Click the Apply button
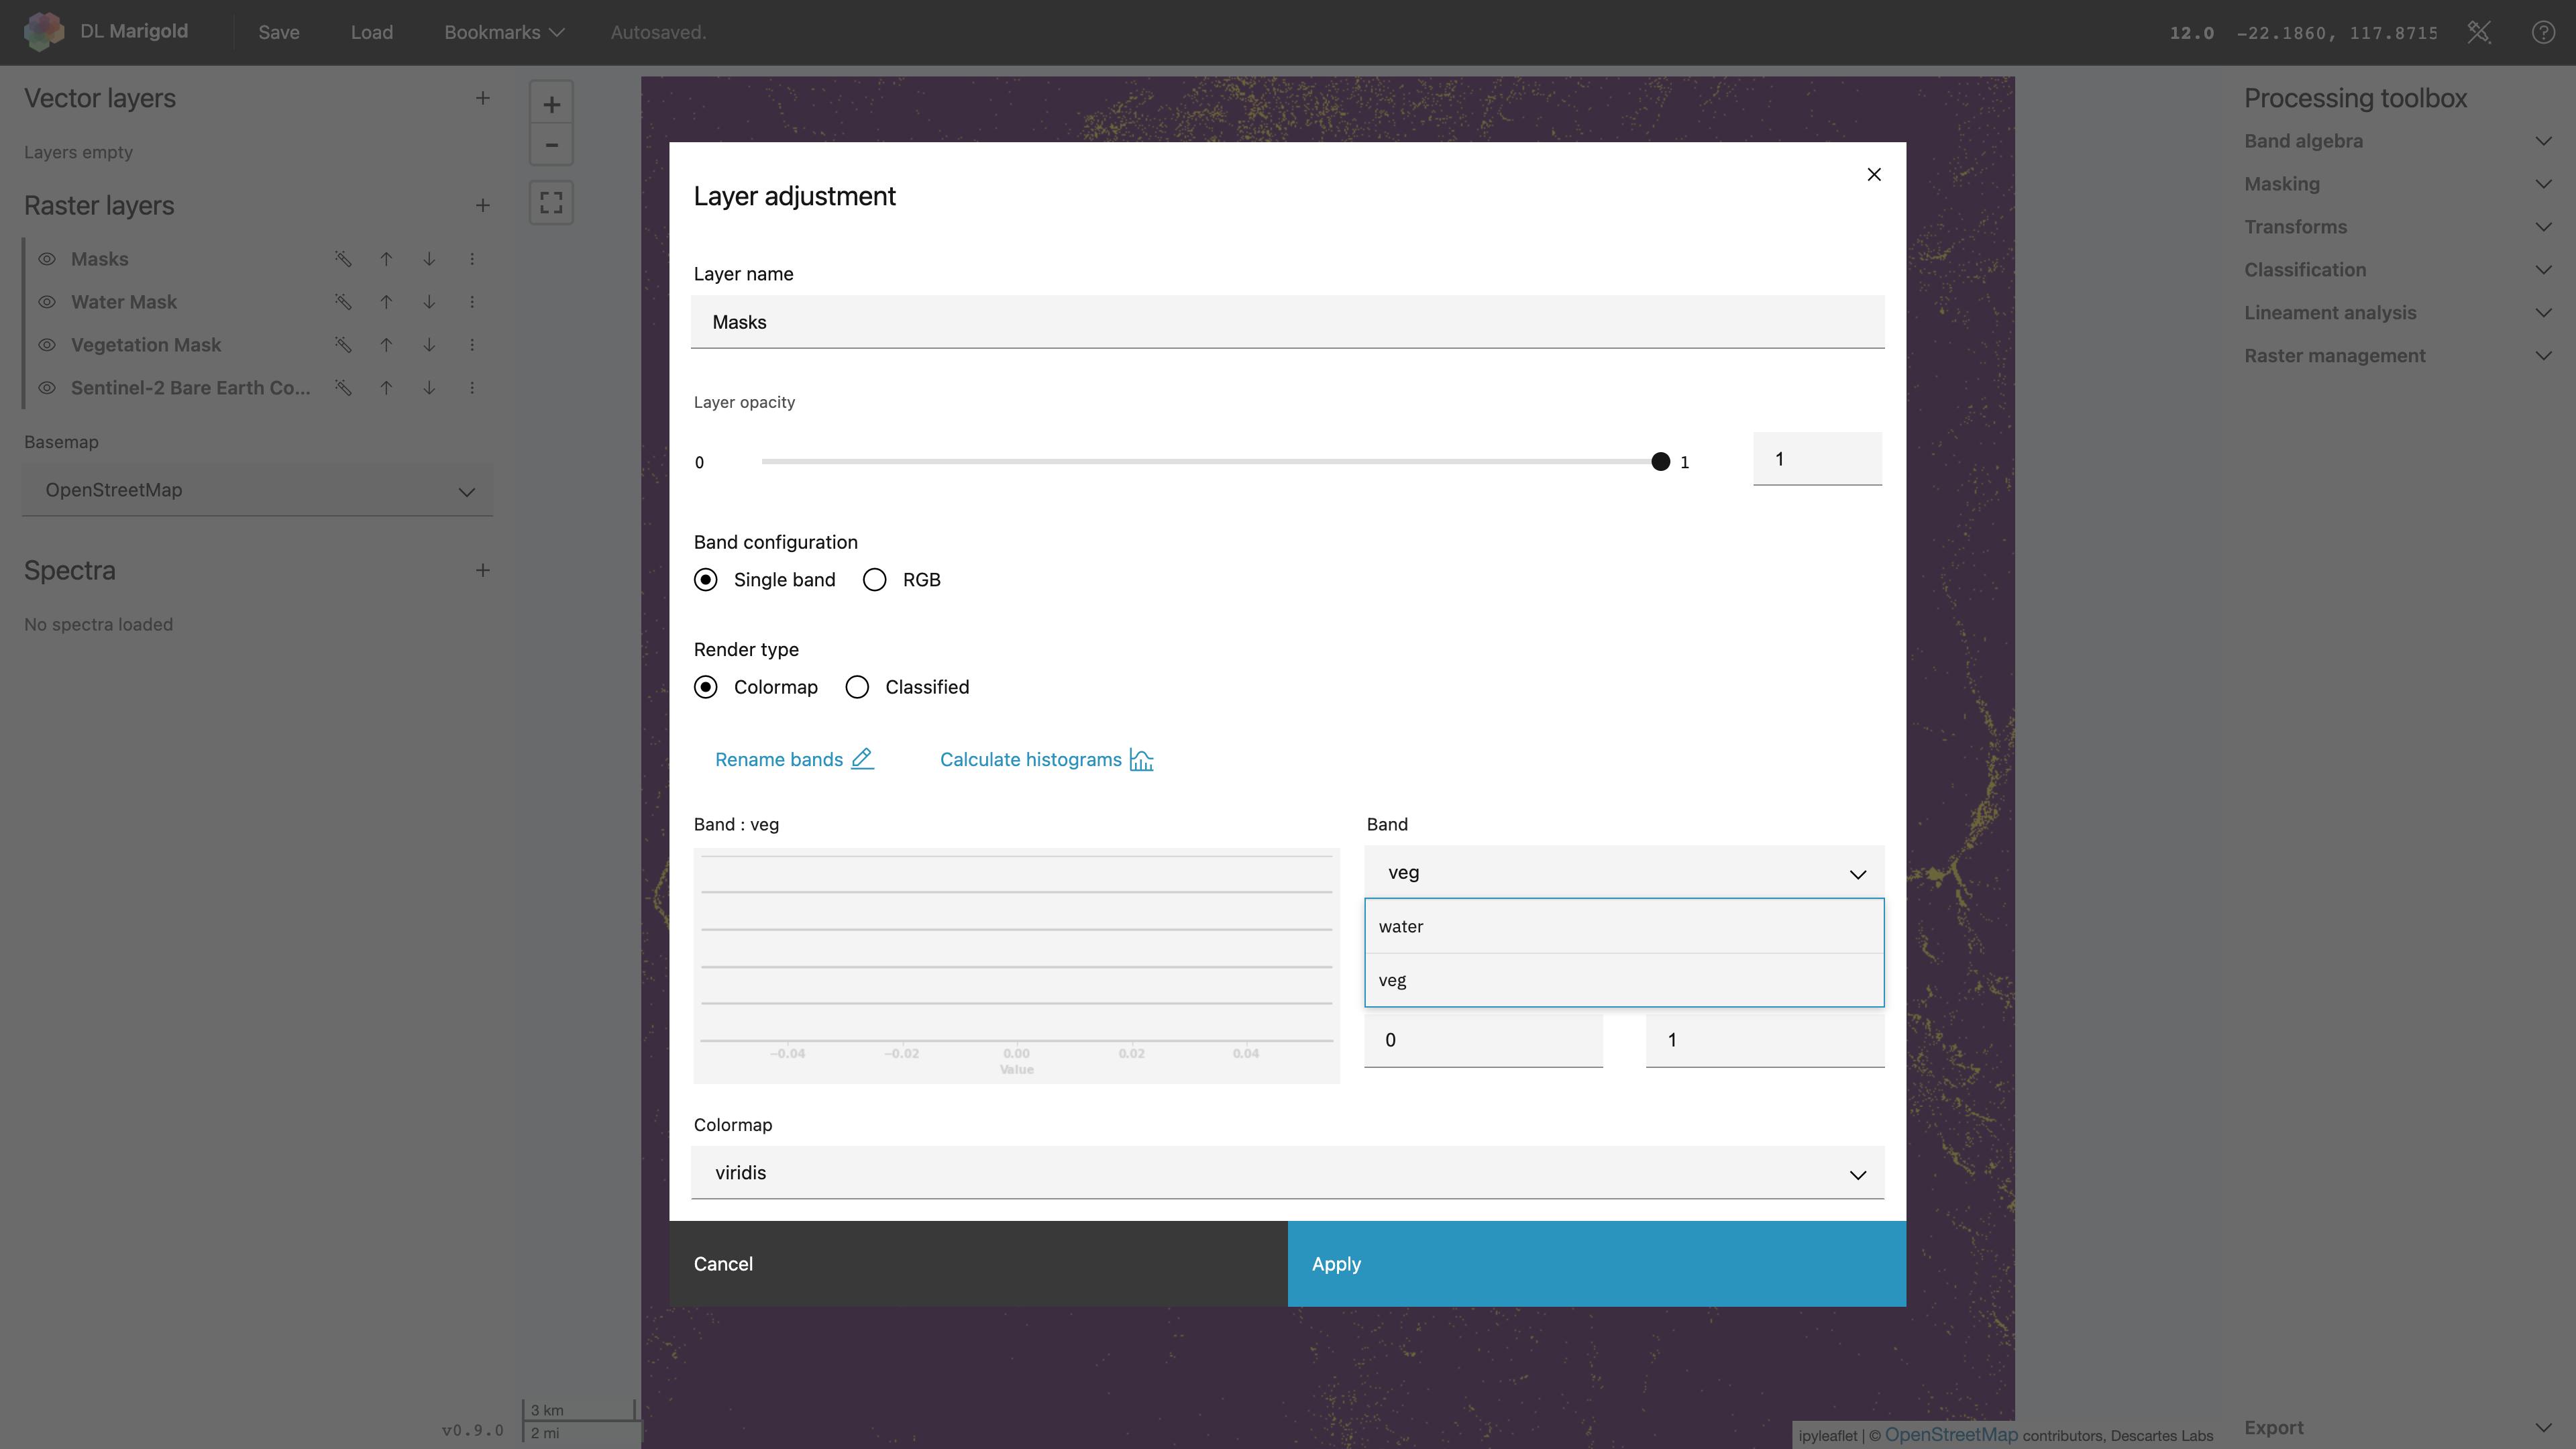2576x1449 pixels. (x=1596, y=1264)
